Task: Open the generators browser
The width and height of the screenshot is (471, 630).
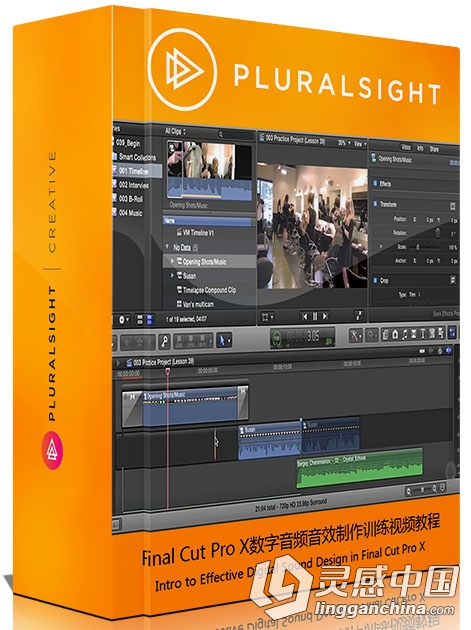Action: point(432,333)
